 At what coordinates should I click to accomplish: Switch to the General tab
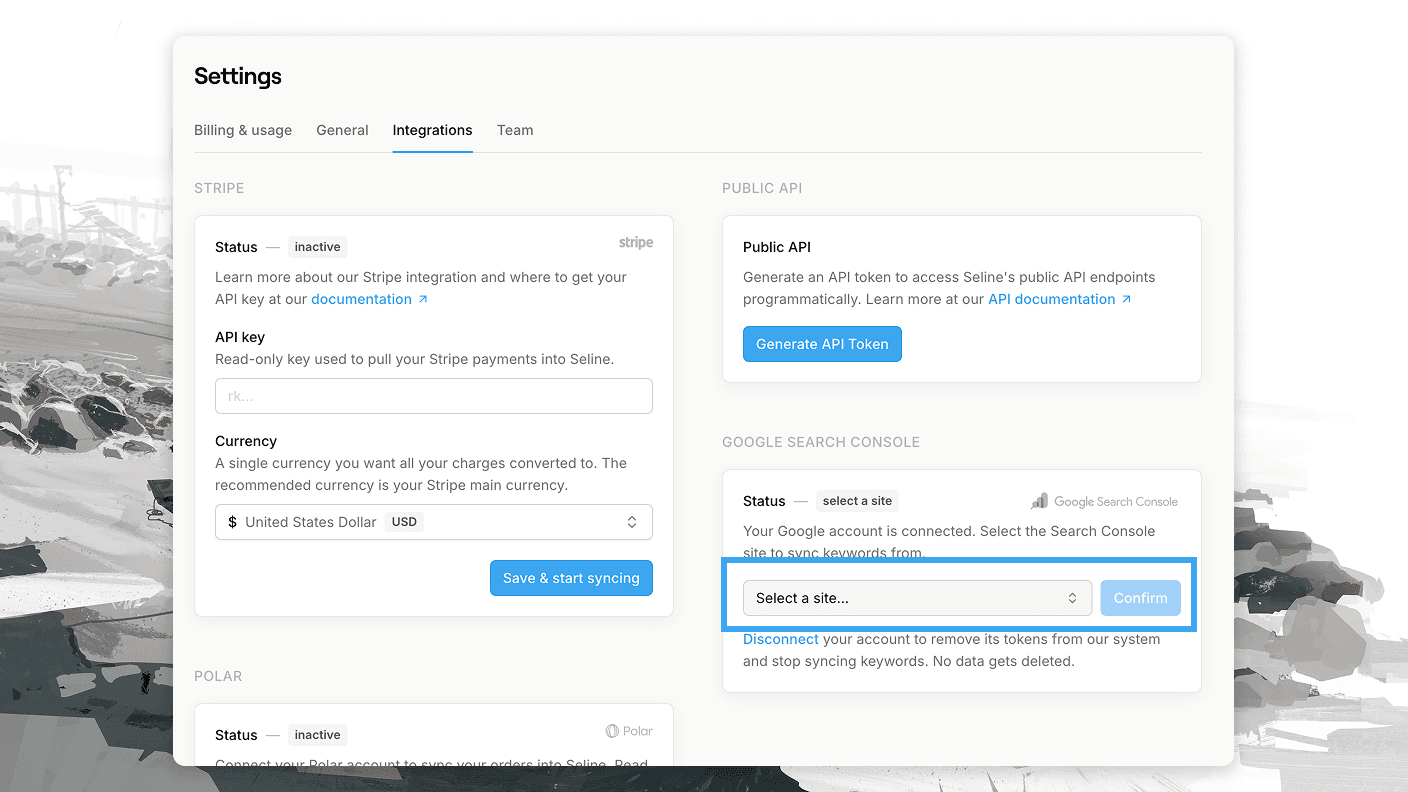click(x=342, y=130)
